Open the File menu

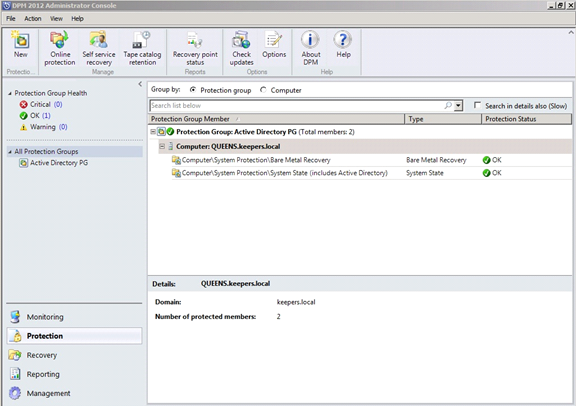click(11, 18)
